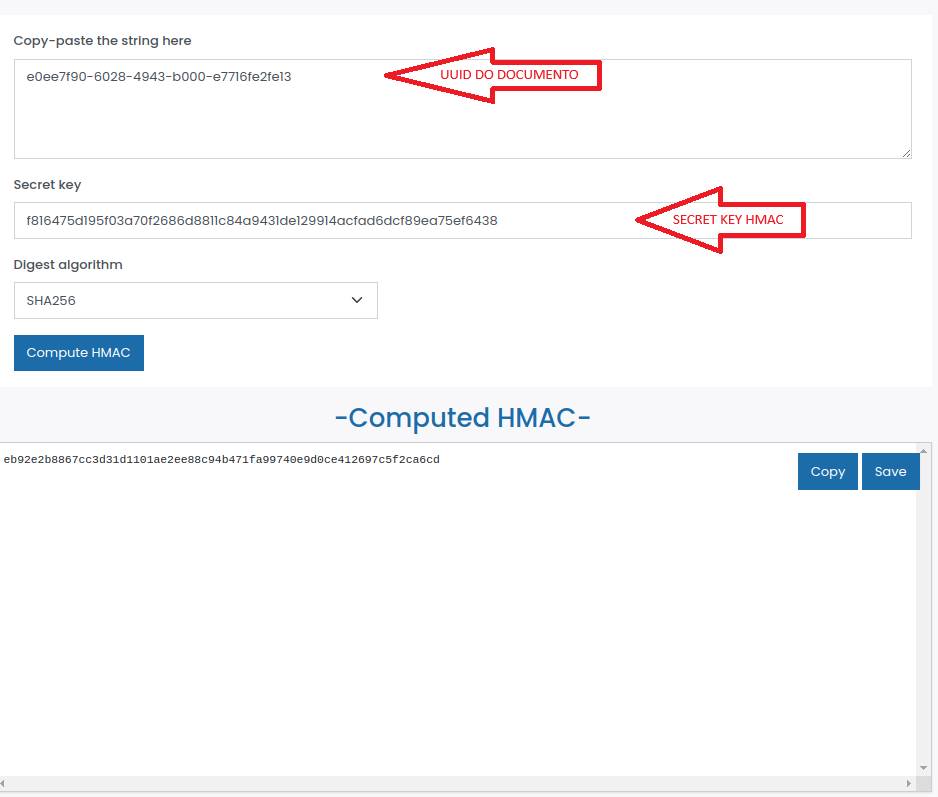The image size is (938, 797).
Task: Open the Digest algorithm dropdown
Action: click(x=196, y=300)
